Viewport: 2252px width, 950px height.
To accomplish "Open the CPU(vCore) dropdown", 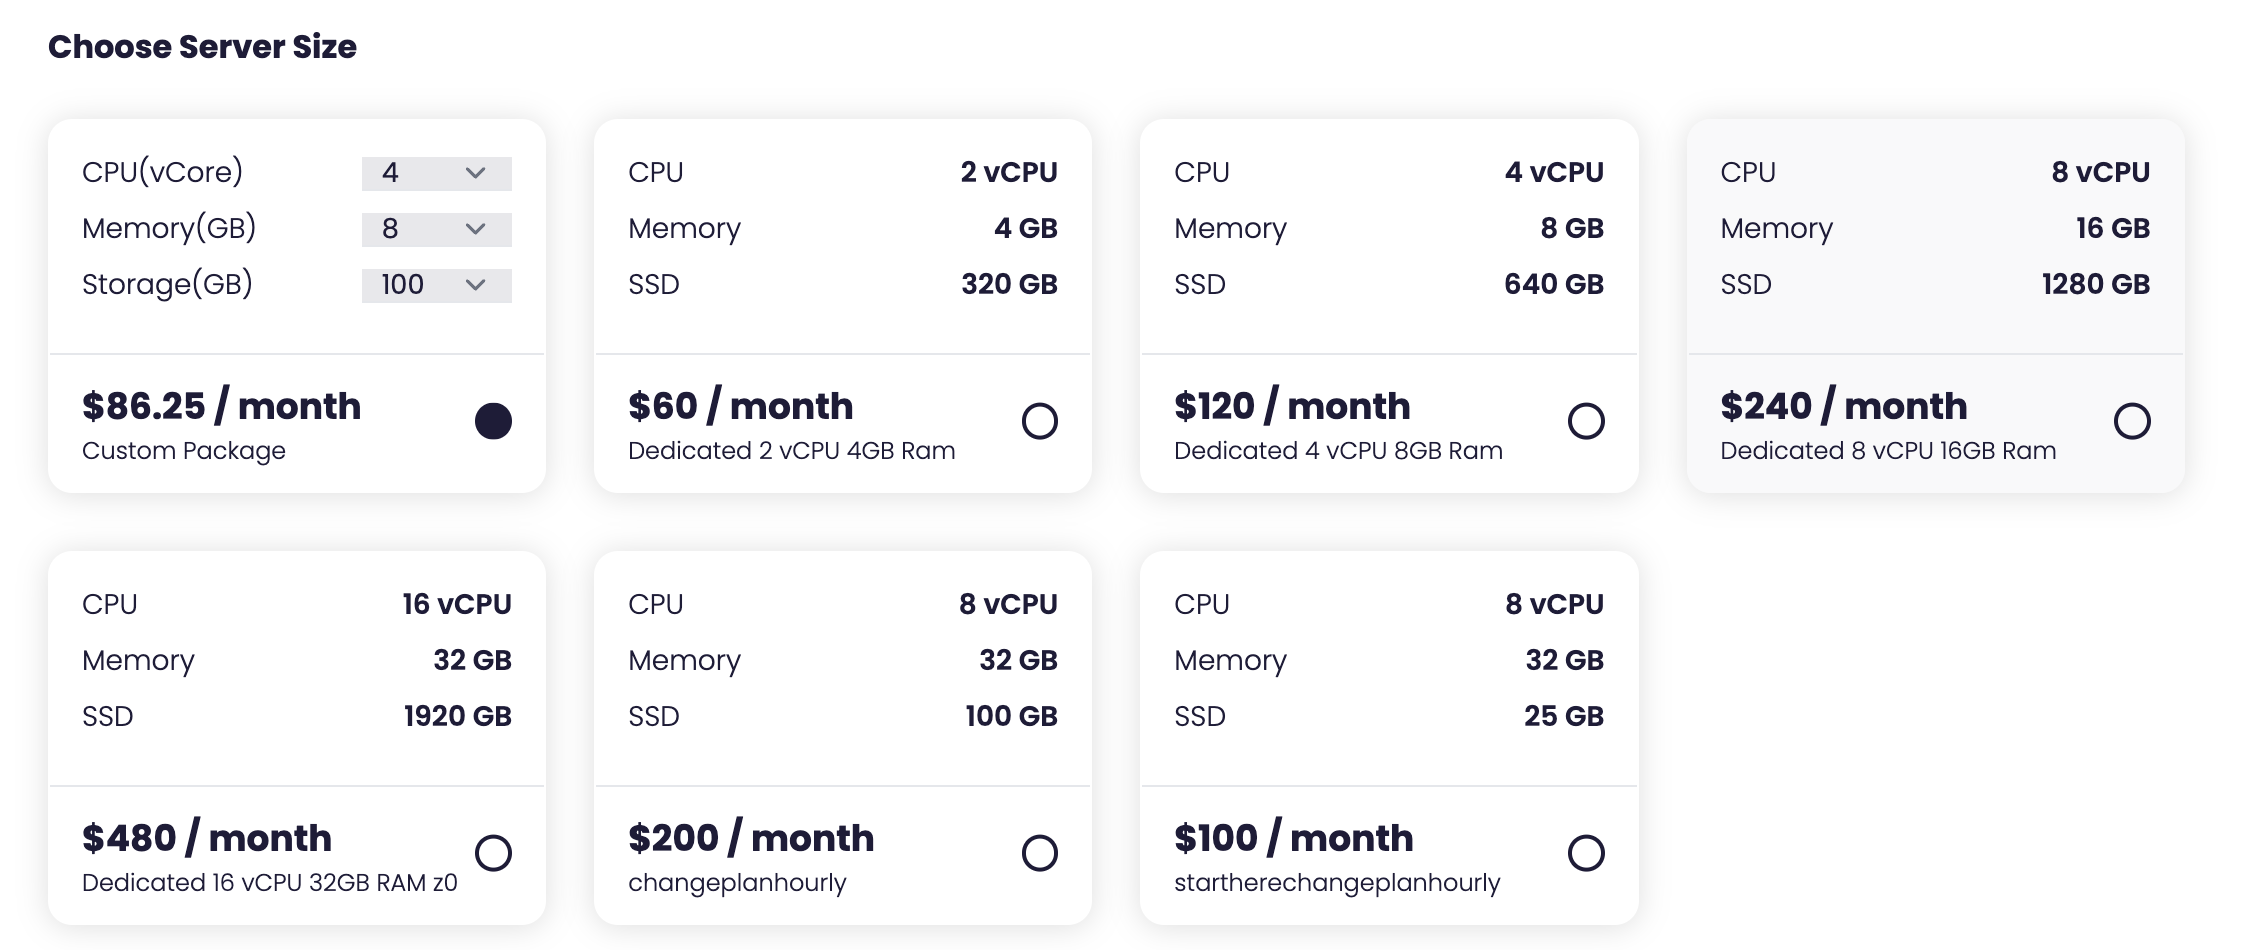I will [x=435, y=173].
